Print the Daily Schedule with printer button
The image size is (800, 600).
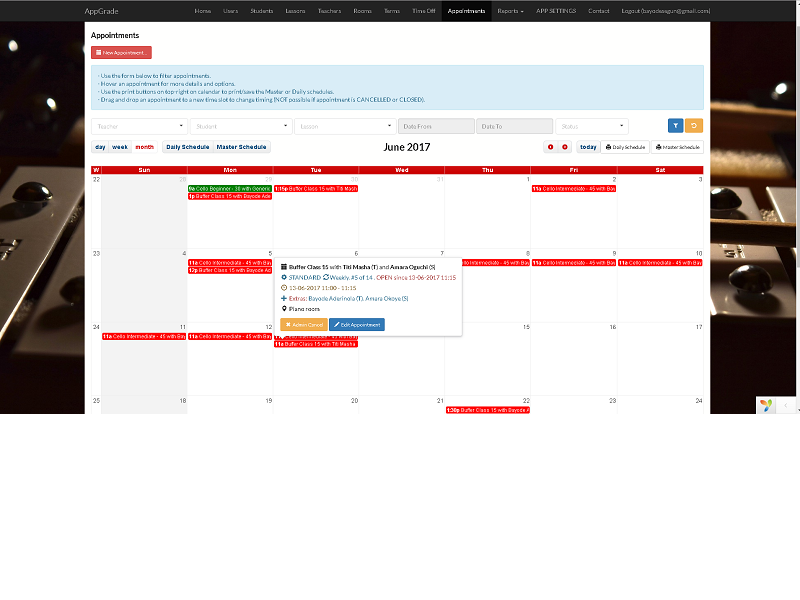[x=625, y=147]
